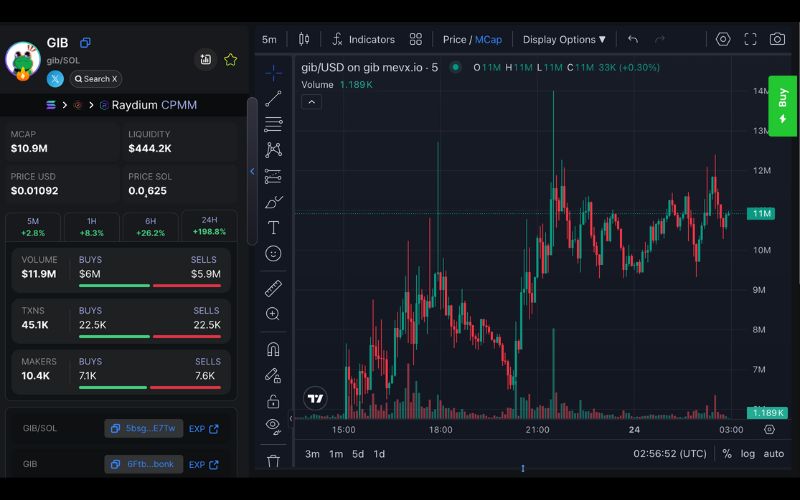Click the 11M current price label
This screenshot has height=500, width=800.
(761, 213)
